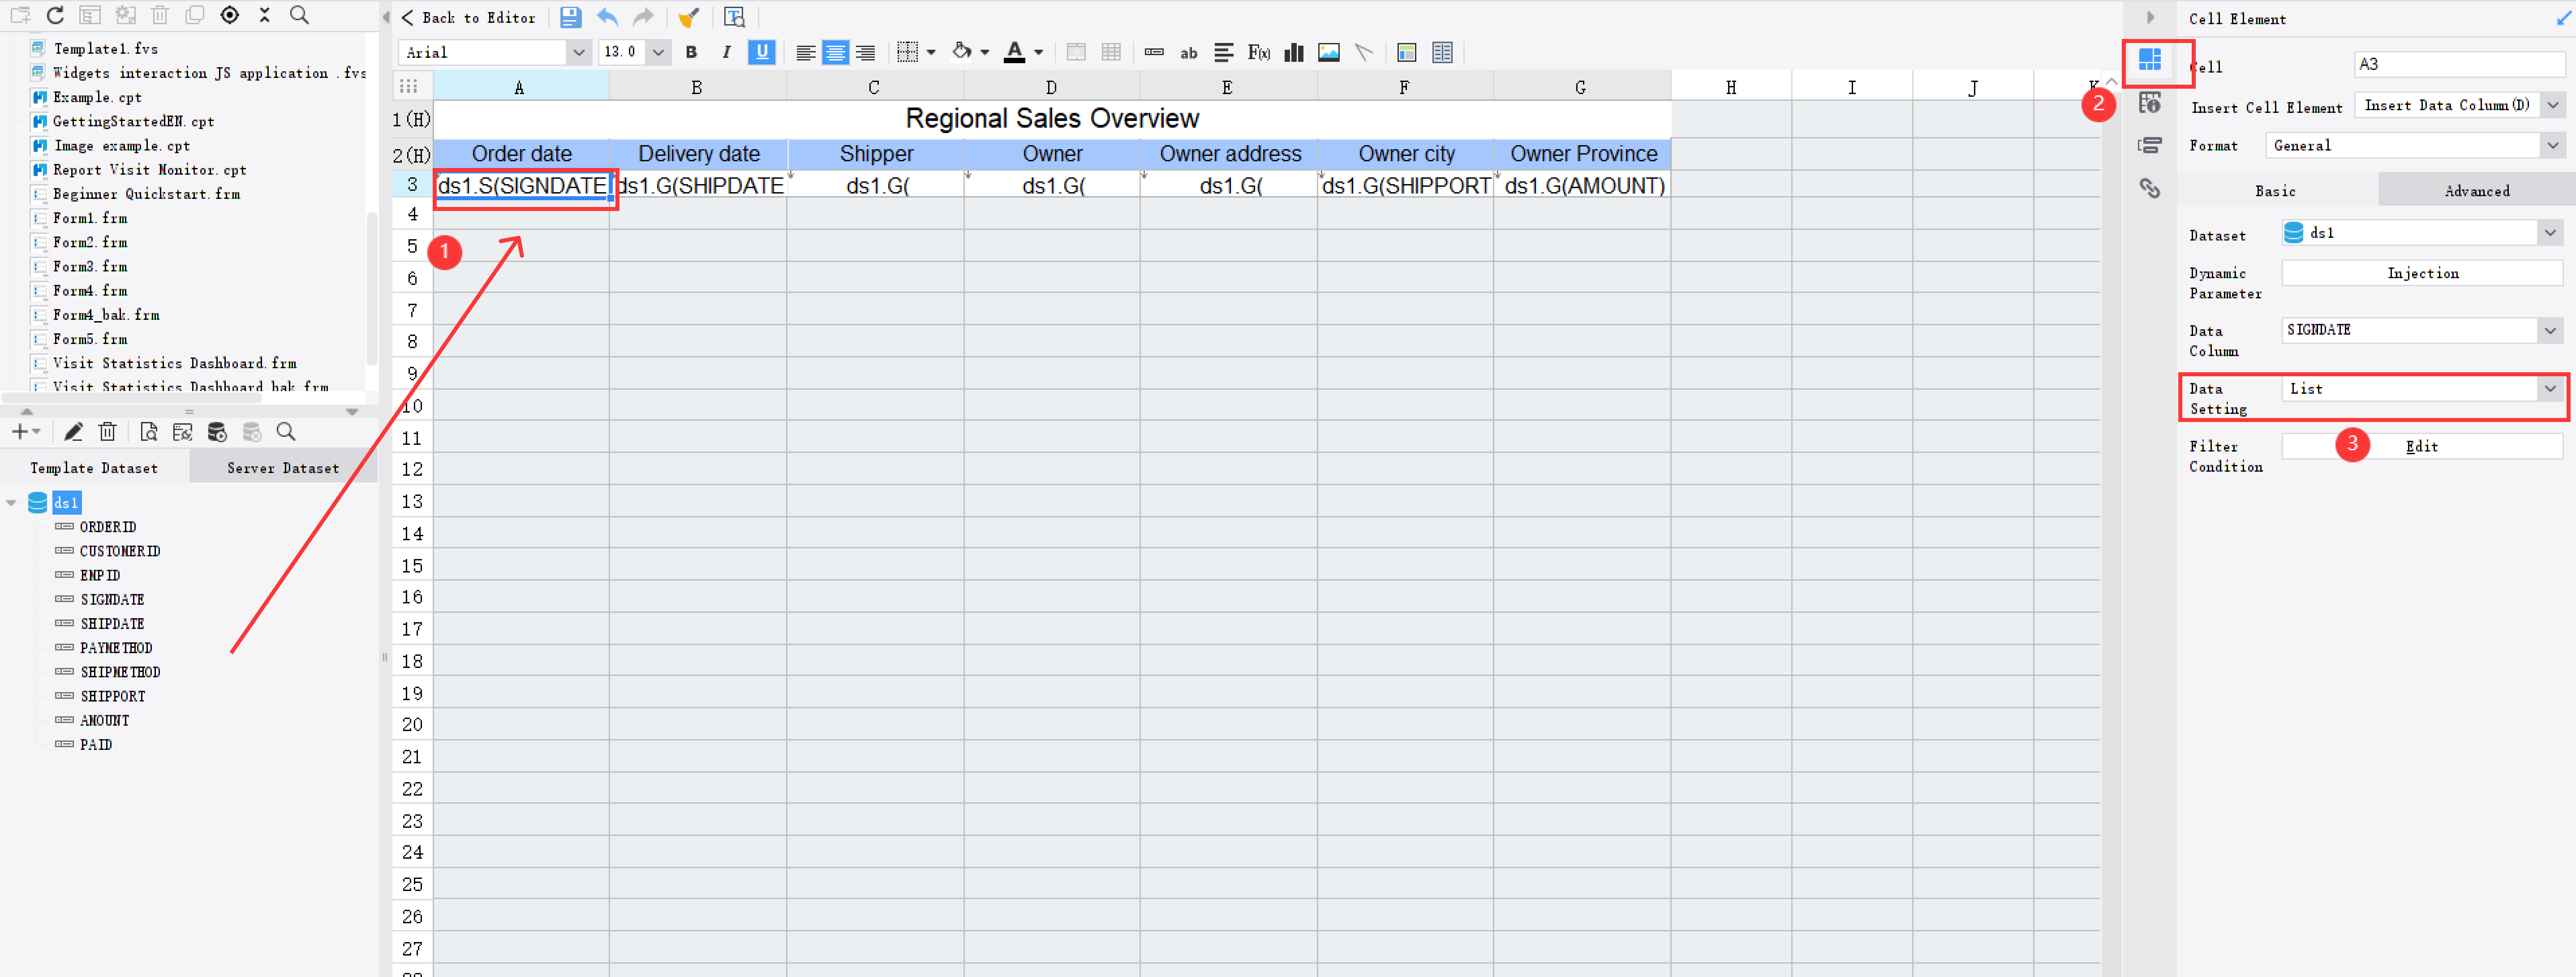Screen dimensions: 2576x977
Task: Insert a chart using bar chart icon
Action: pyautogui.click(x=1294, y=52)
